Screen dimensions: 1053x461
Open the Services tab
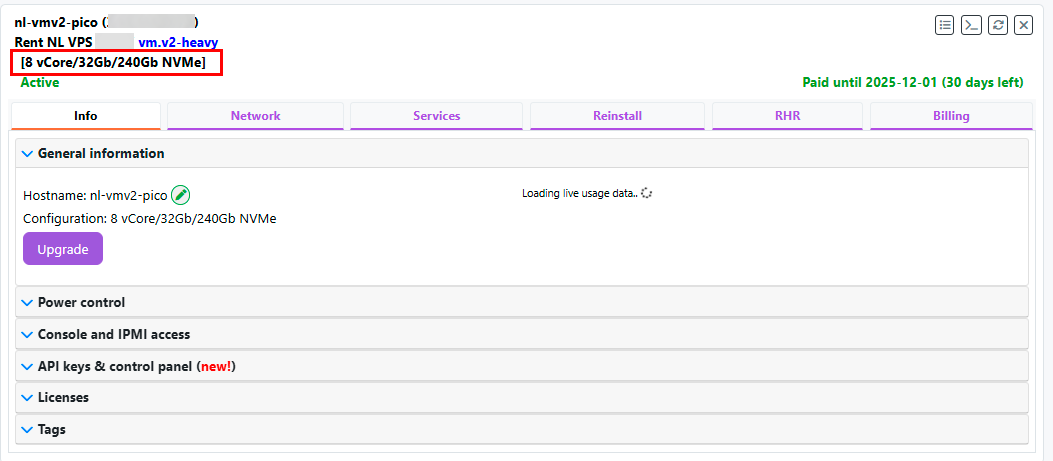pos(436,116)
